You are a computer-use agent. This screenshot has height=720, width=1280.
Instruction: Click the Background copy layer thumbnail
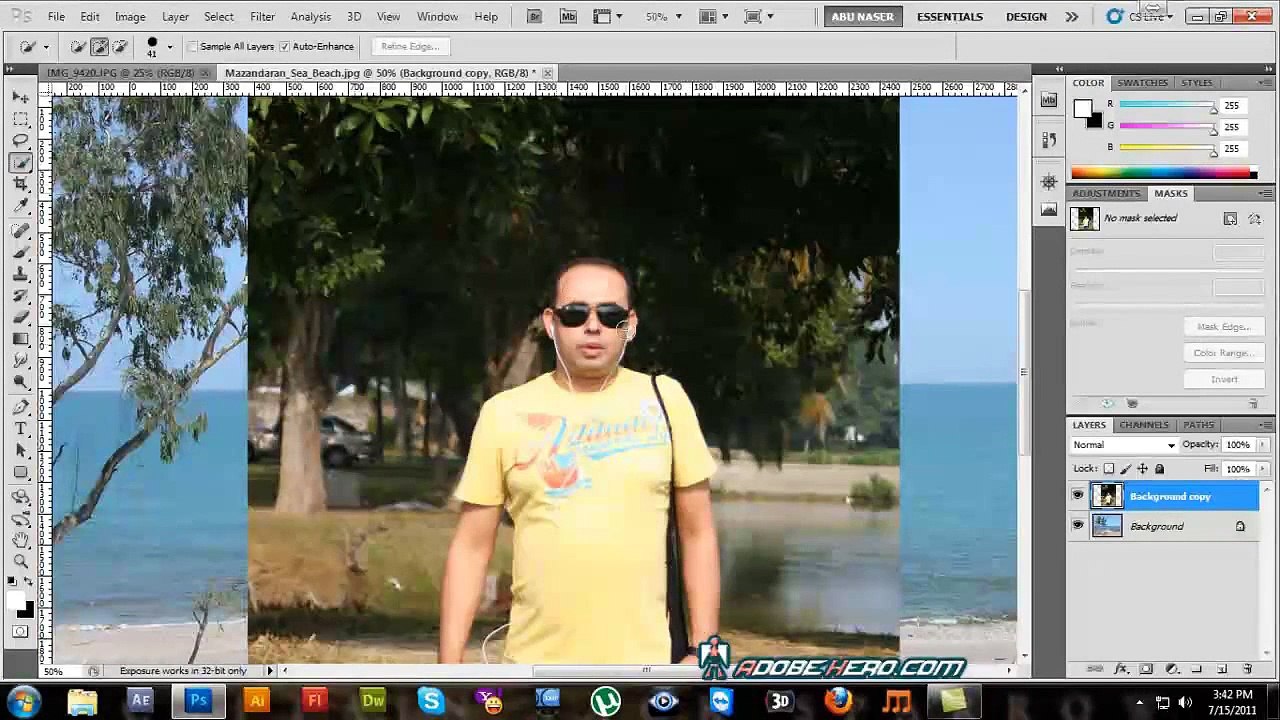click(x=1107, y=496)
